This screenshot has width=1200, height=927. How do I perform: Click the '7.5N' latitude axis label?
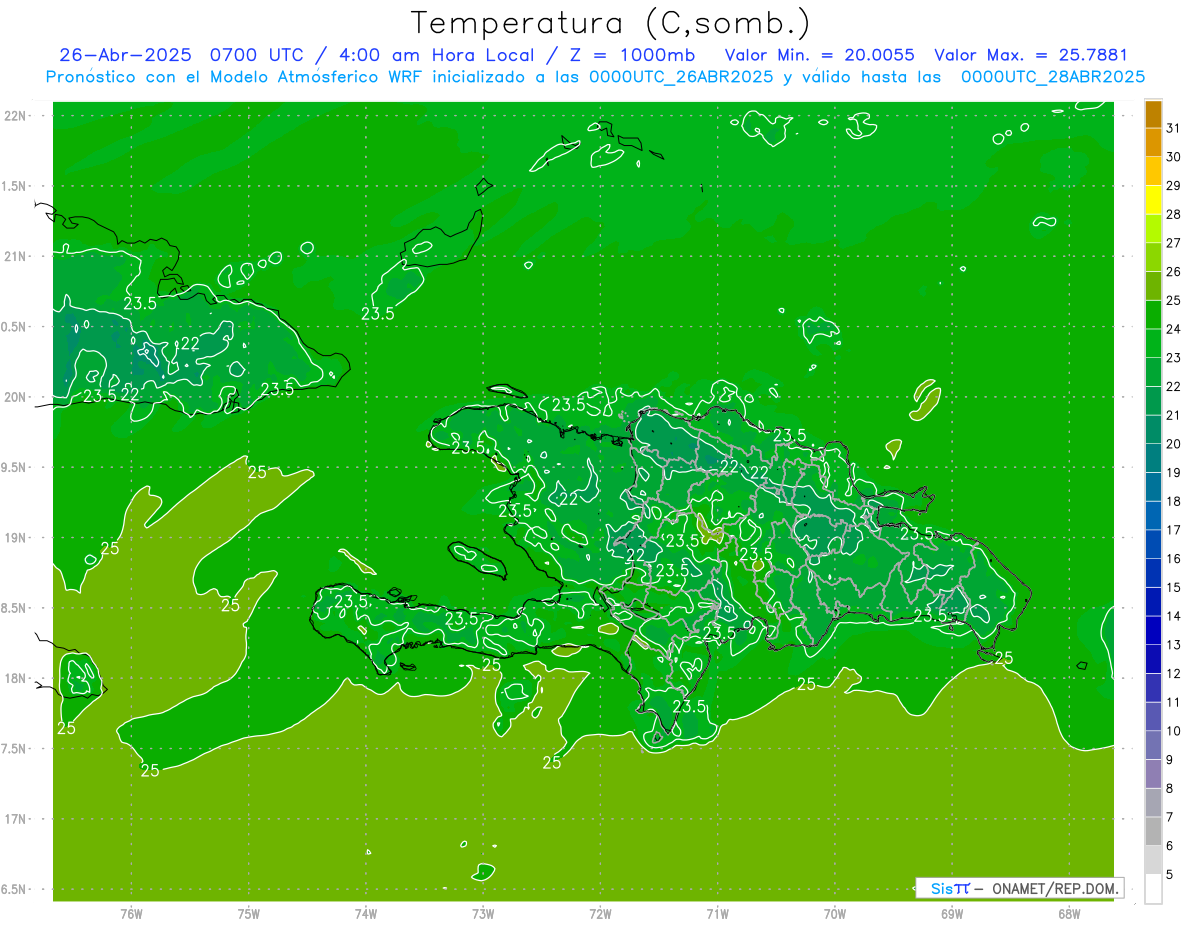coord(15,749)
